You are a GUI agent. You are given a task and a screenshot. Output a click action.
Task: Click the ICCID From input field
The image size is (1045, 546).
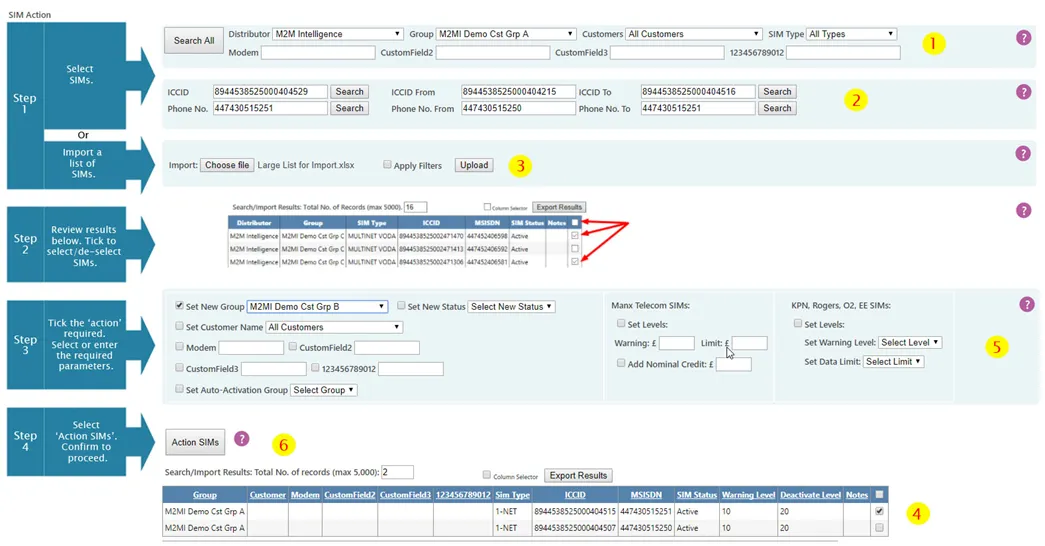518,92
